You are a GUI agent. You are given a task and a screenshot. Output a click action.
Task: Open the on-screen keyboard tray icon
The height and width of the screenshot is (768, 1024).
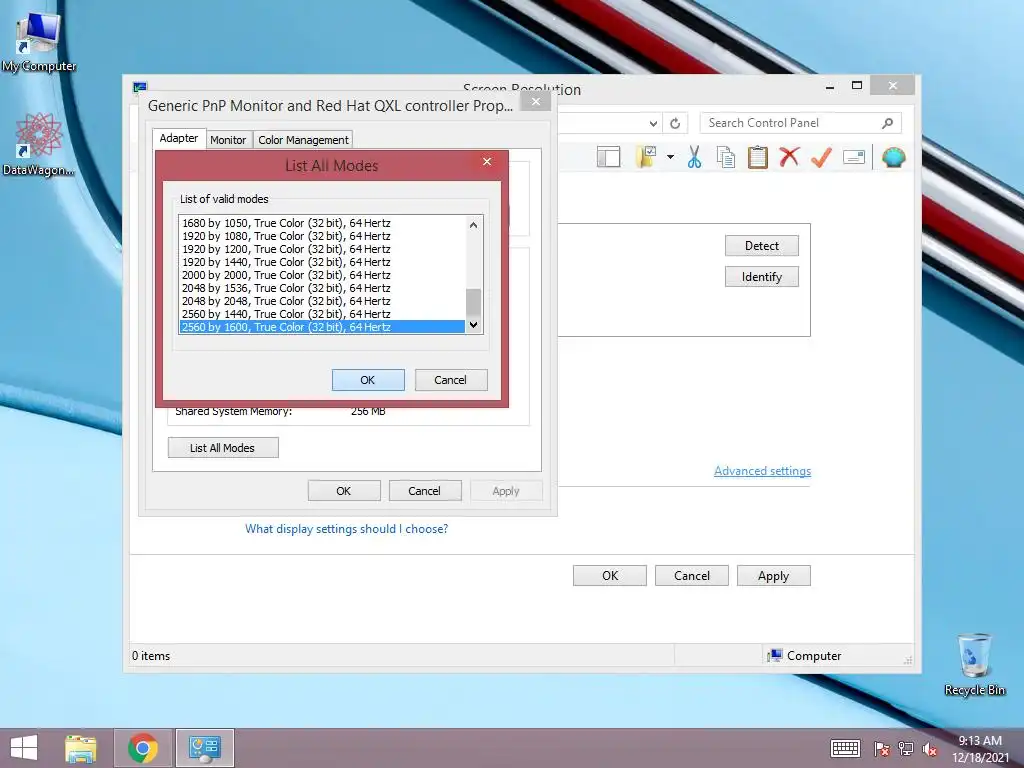pyautogui.click(x=845, y=748)
